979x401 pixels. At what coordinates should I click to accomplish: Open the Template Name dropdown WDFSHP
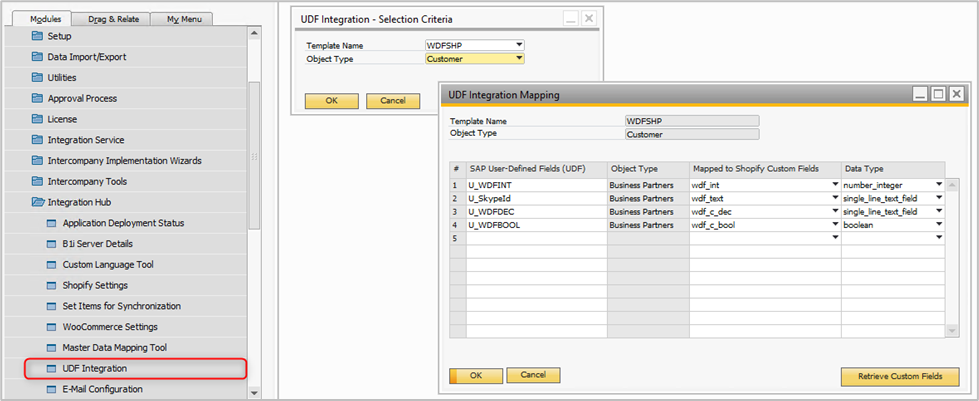click(x=519, y=45)
